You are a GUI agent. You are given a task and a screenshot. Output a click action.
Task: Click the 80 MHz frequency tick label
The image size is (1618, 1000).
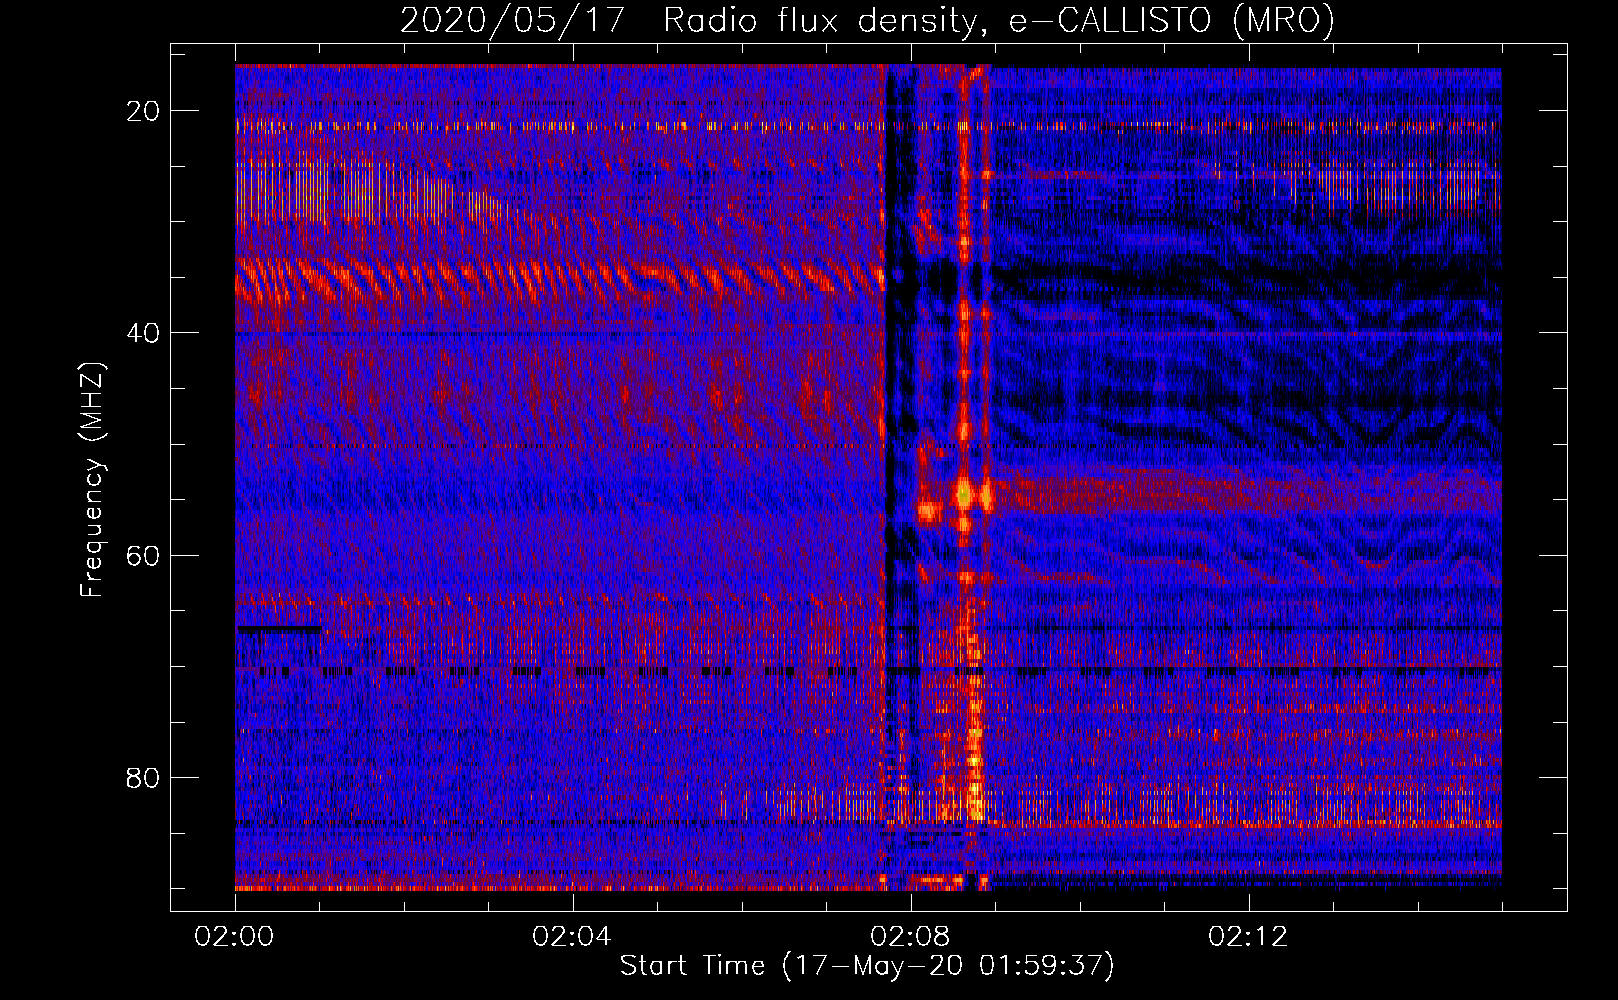tap(144, 777)
